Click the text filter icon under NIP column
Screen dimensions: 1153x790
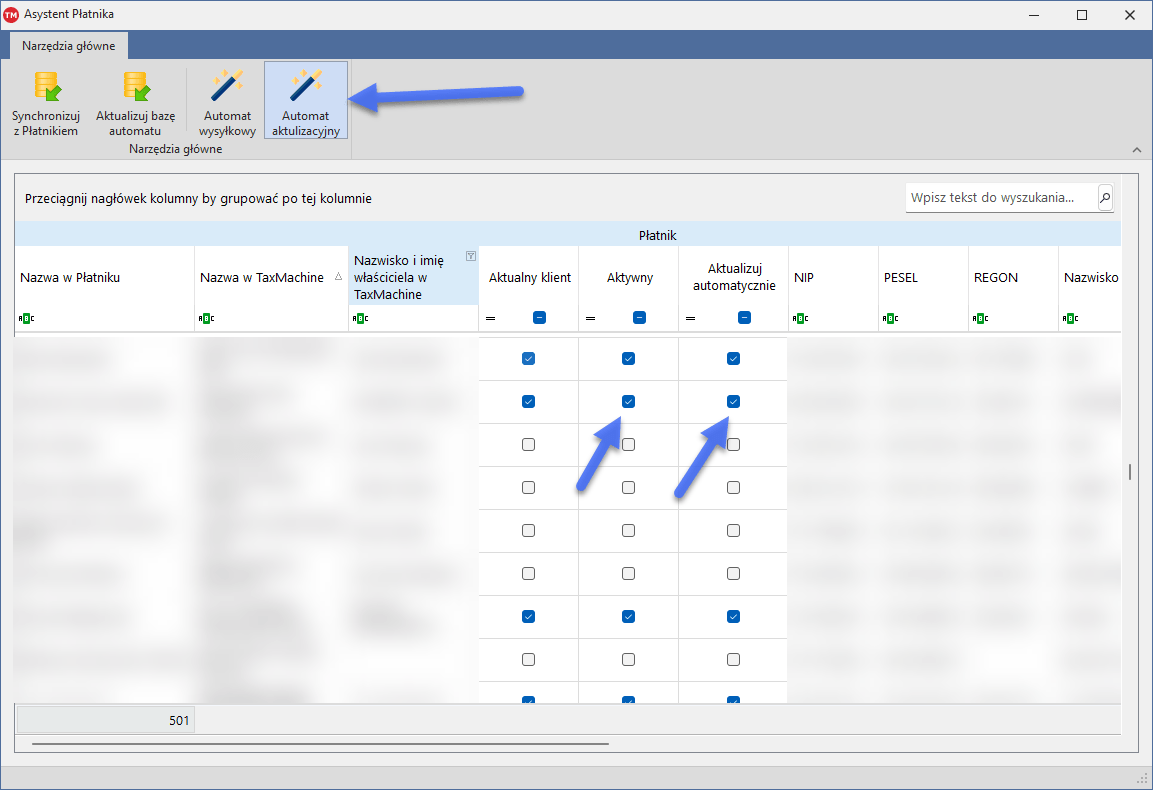pos(799,318)
